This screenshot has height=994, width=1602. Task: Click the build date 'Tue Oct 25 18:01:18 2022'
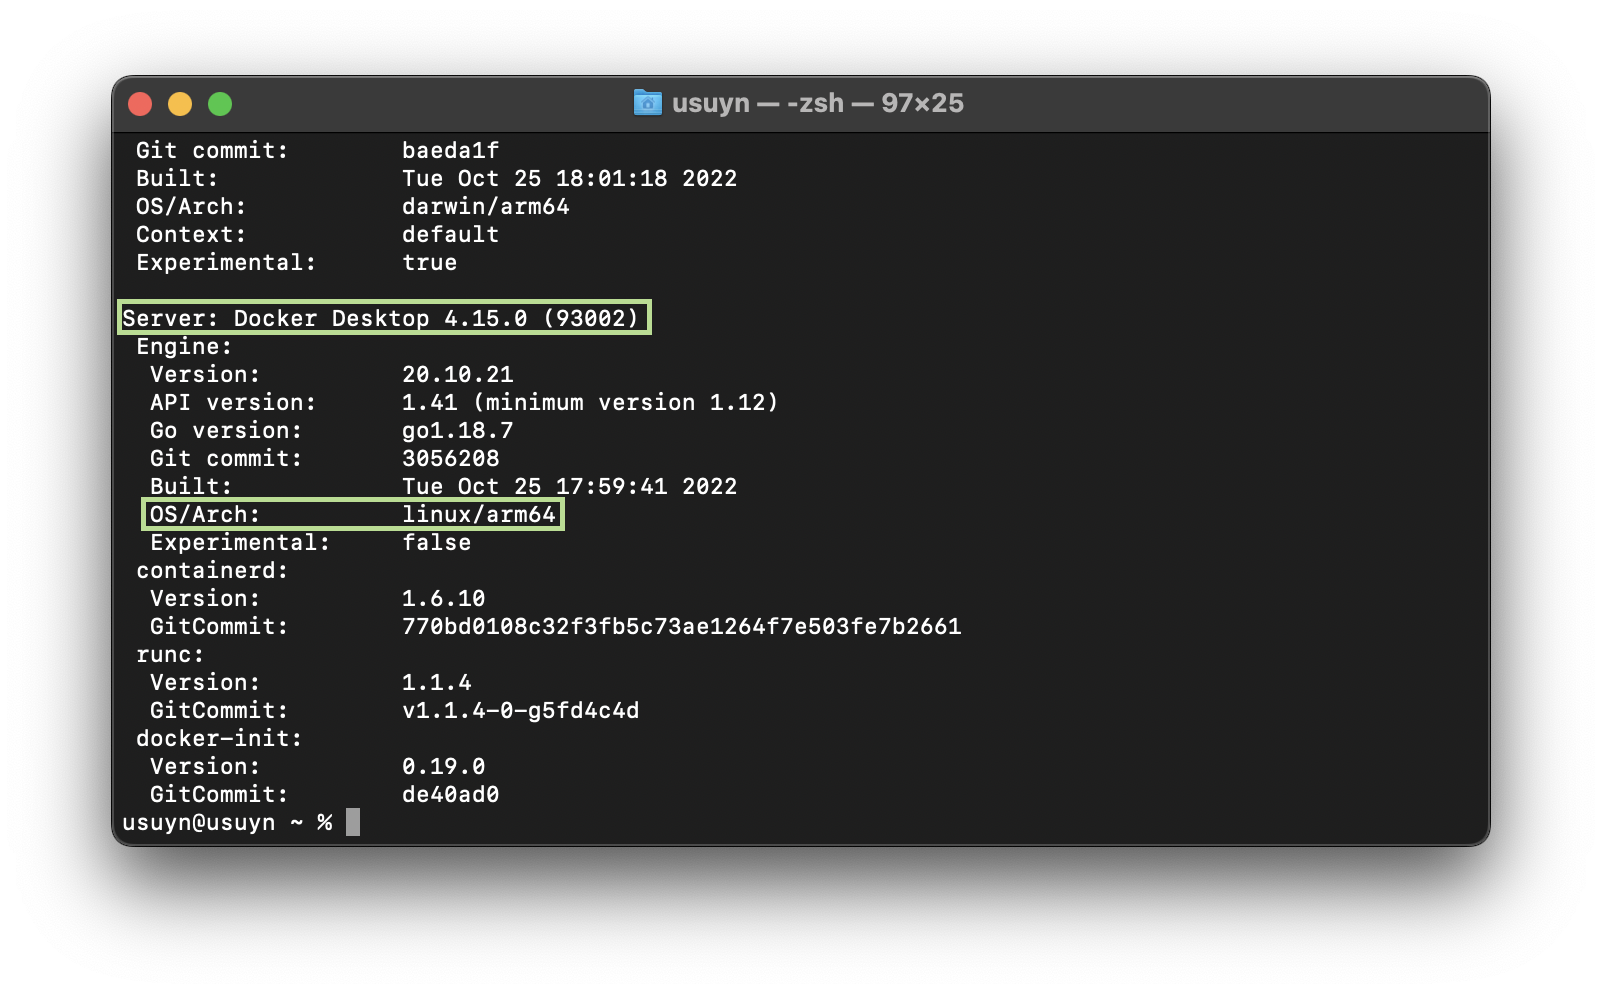[x=569, y=178]
